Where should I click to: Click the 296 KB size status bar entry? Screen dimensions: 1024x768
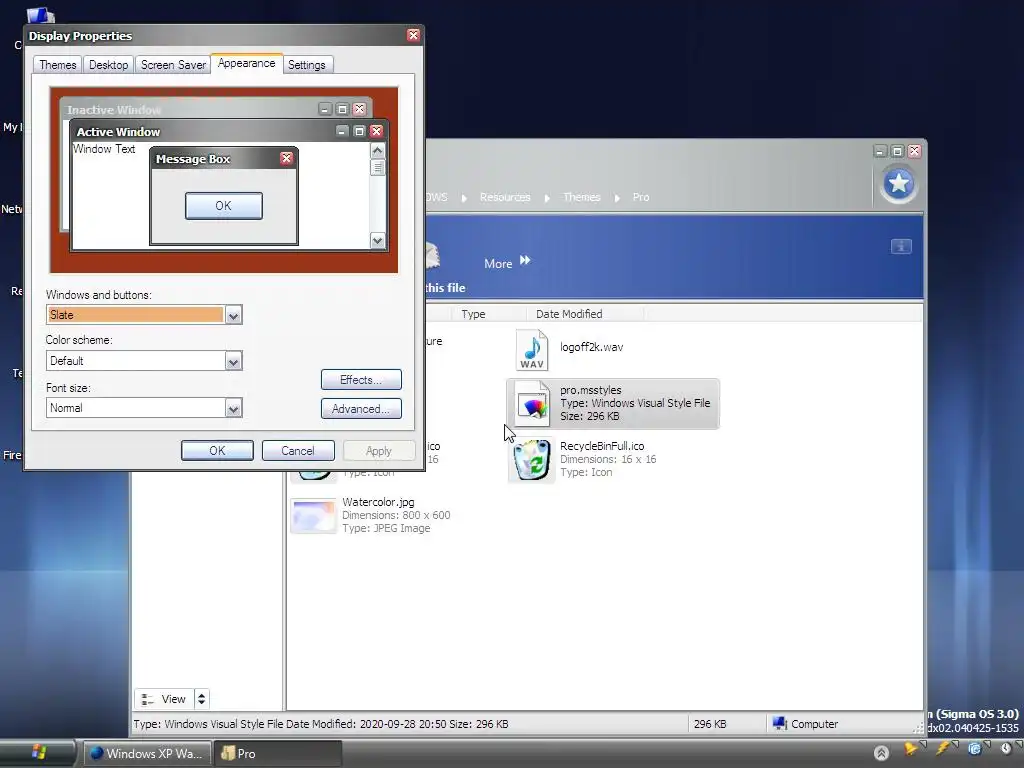point(710,724)
